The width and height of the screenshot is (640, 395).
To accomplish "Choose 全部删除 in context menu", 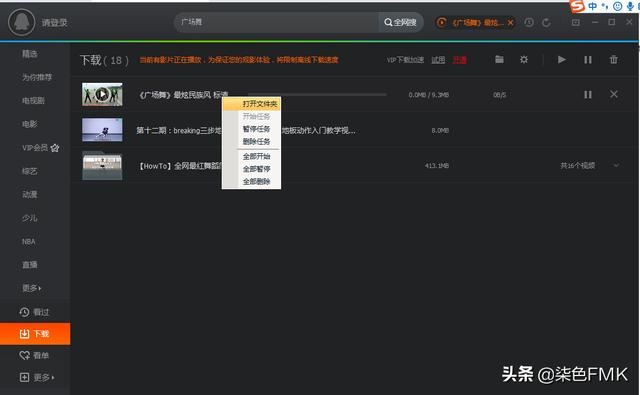I will pyautogui.click(x=256, y=182).
